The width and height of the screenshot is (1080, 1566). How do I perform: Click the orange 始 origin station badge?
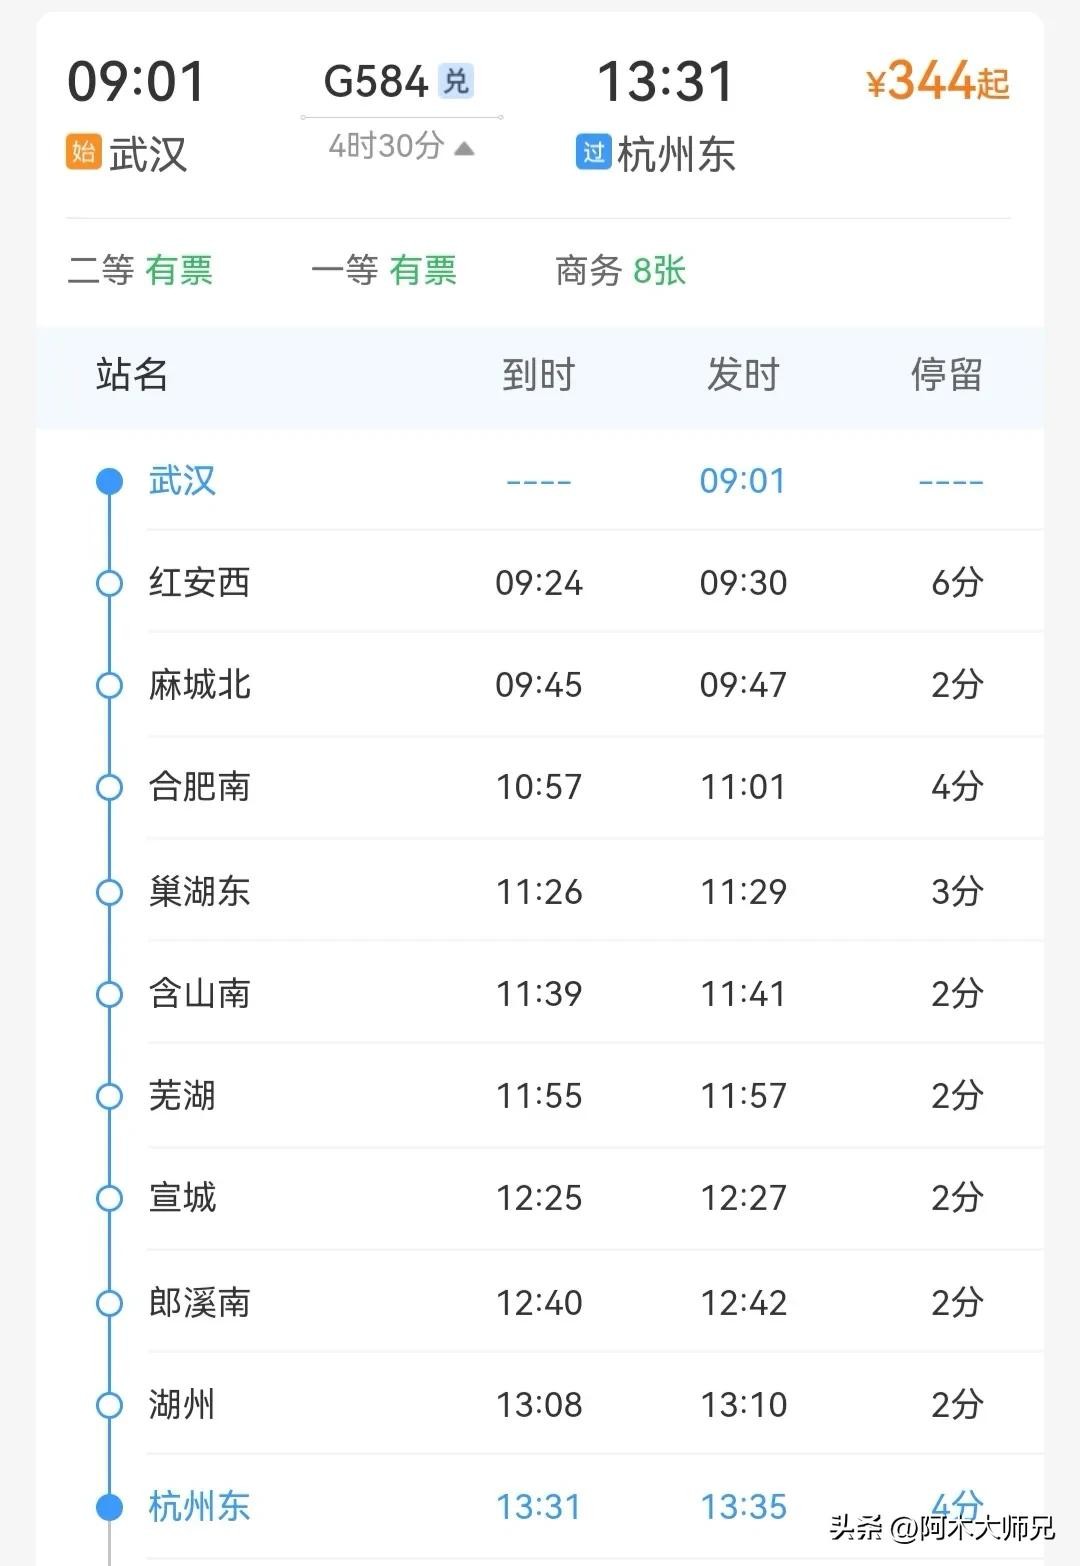click(83, 152)
